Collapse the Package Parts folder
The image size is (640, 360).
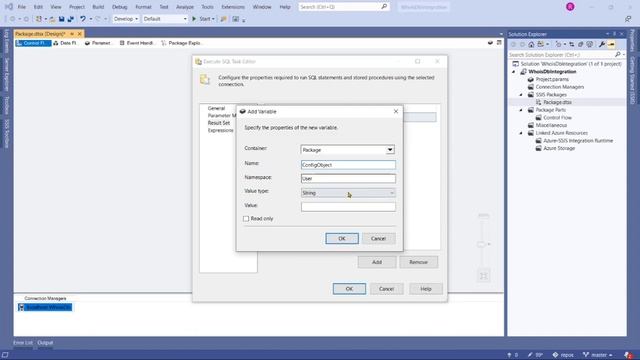pos(521,110)
